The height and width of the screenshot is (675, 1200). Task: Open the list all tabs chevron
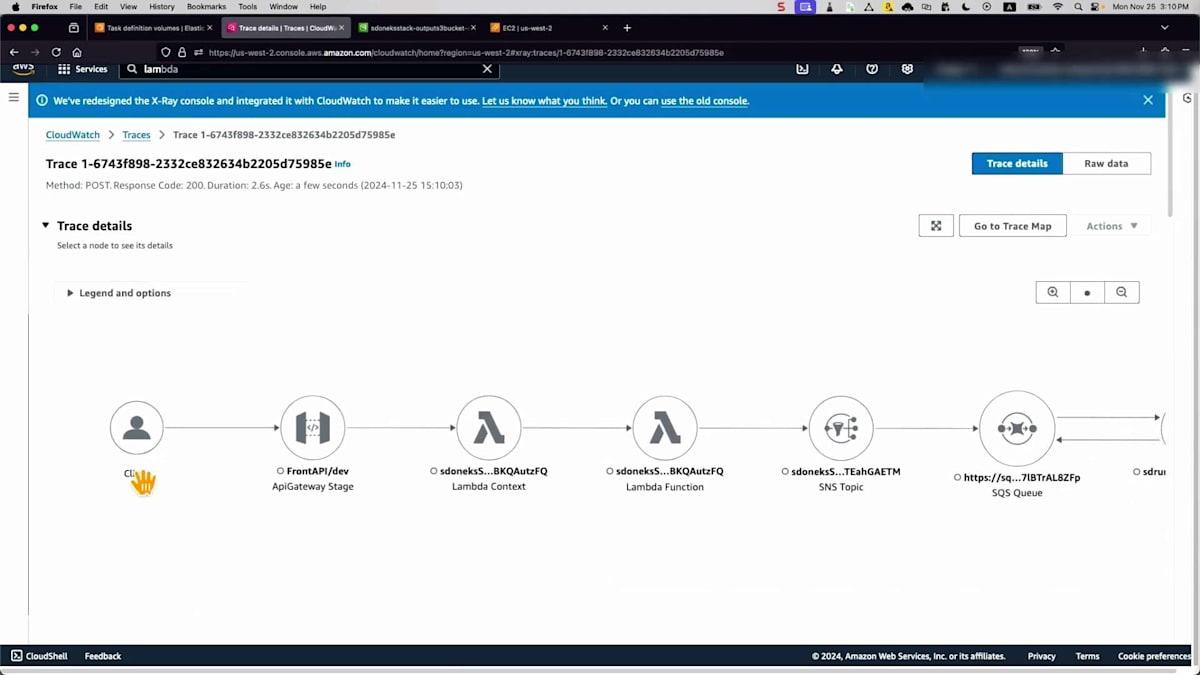pyautogui.click(x=1165, y=28)
